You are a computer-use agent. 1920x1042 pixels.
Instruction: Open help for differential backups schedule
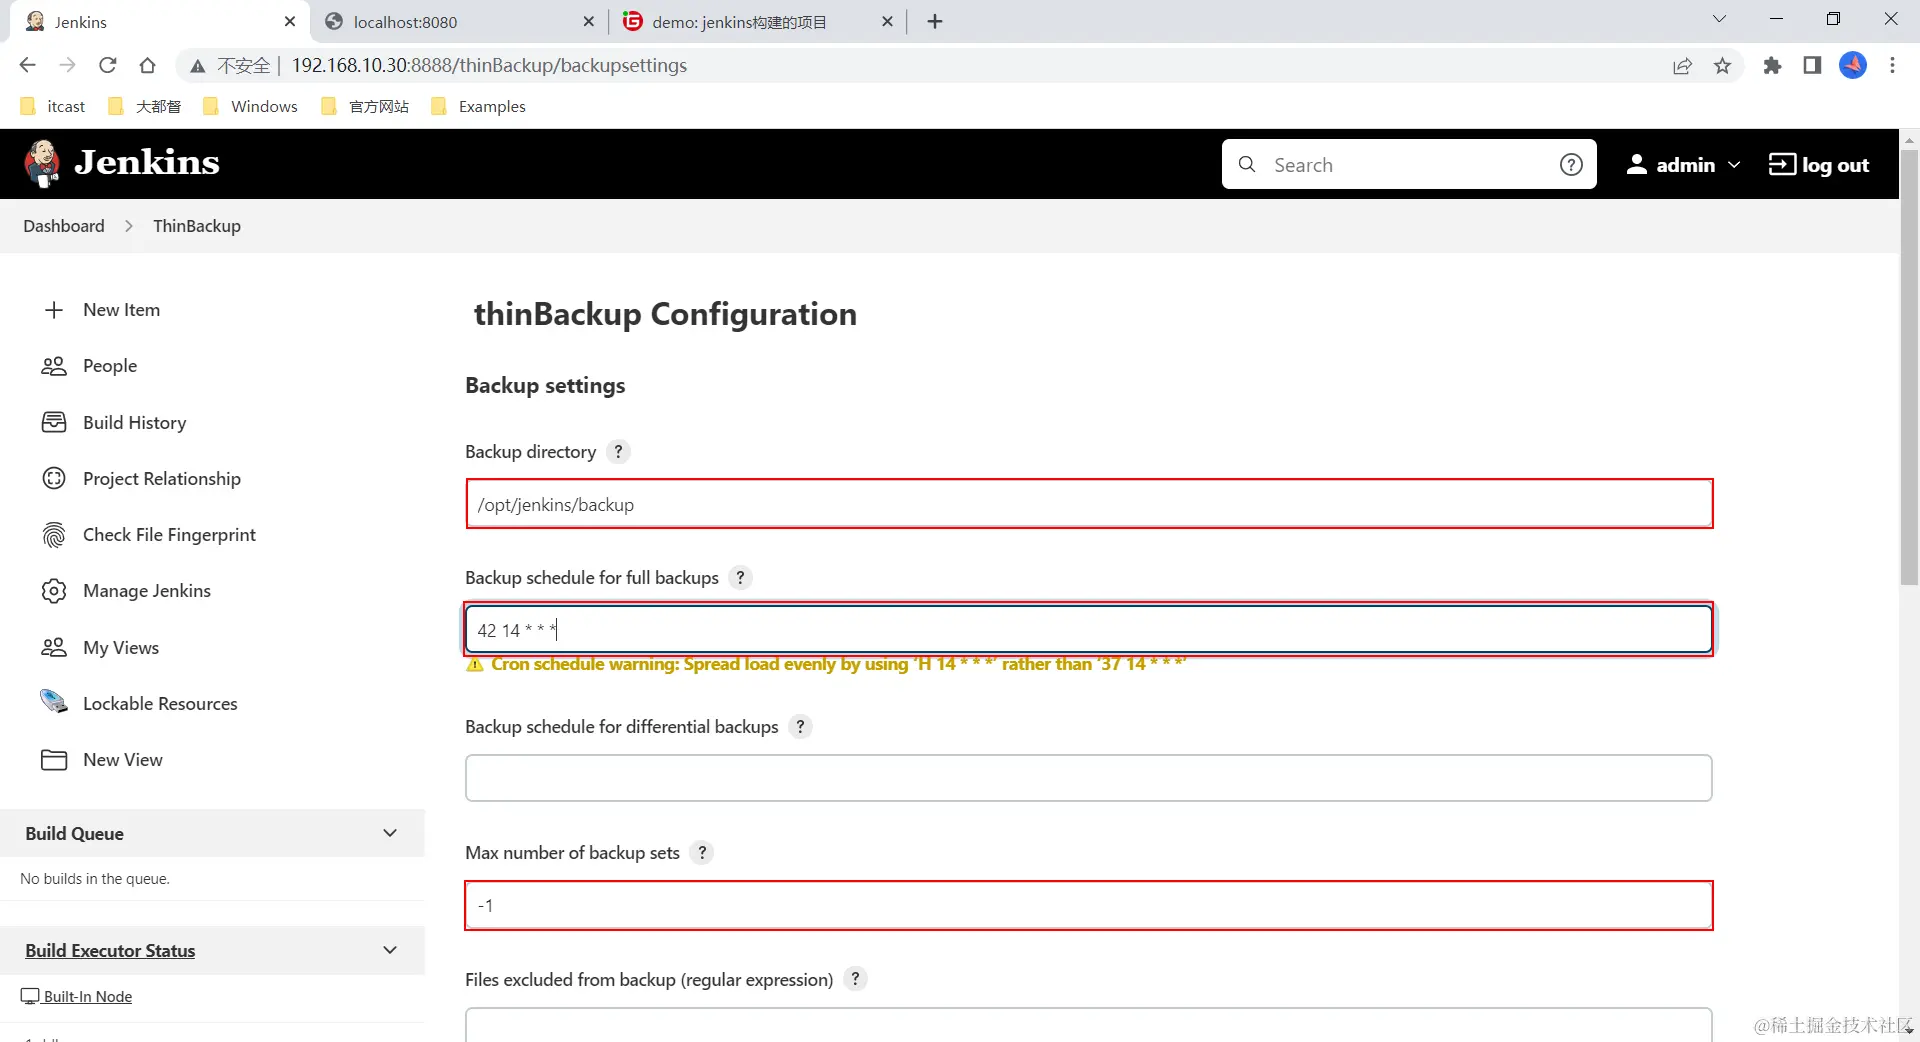pyautogui.click(x=800, y=727)
